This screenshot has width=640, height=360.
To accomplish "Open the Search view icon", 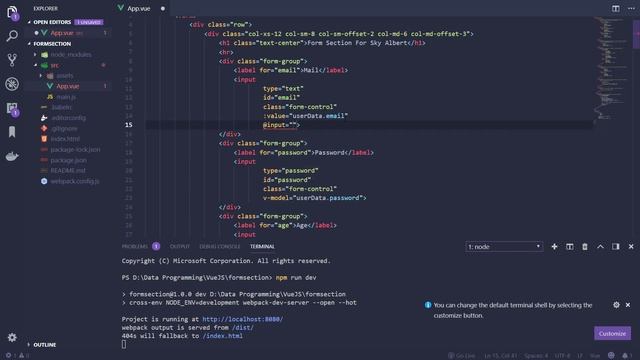I will (12, 36).
